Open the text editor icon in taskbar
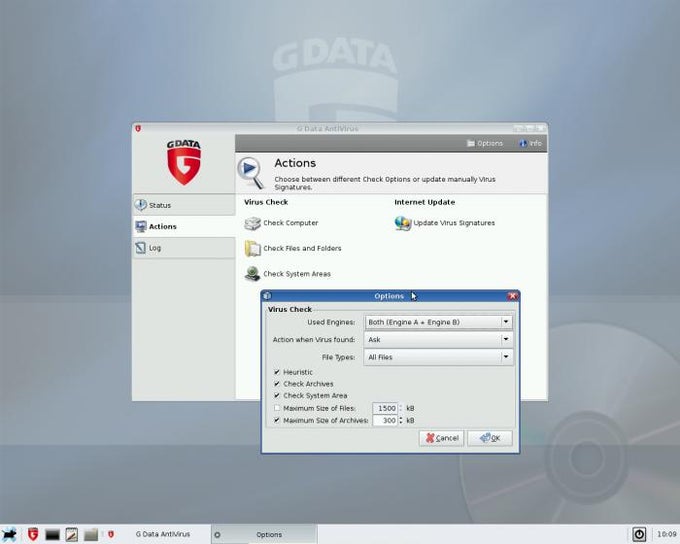The image size is (680, 544). pos(72,534)
